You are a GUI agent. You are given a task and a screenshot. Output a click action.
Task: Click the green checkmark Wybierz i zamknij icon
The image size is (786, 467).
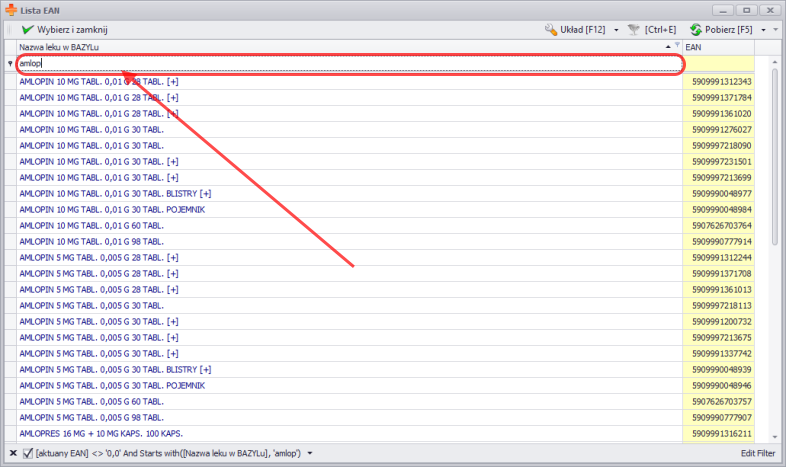pos(27,30)
